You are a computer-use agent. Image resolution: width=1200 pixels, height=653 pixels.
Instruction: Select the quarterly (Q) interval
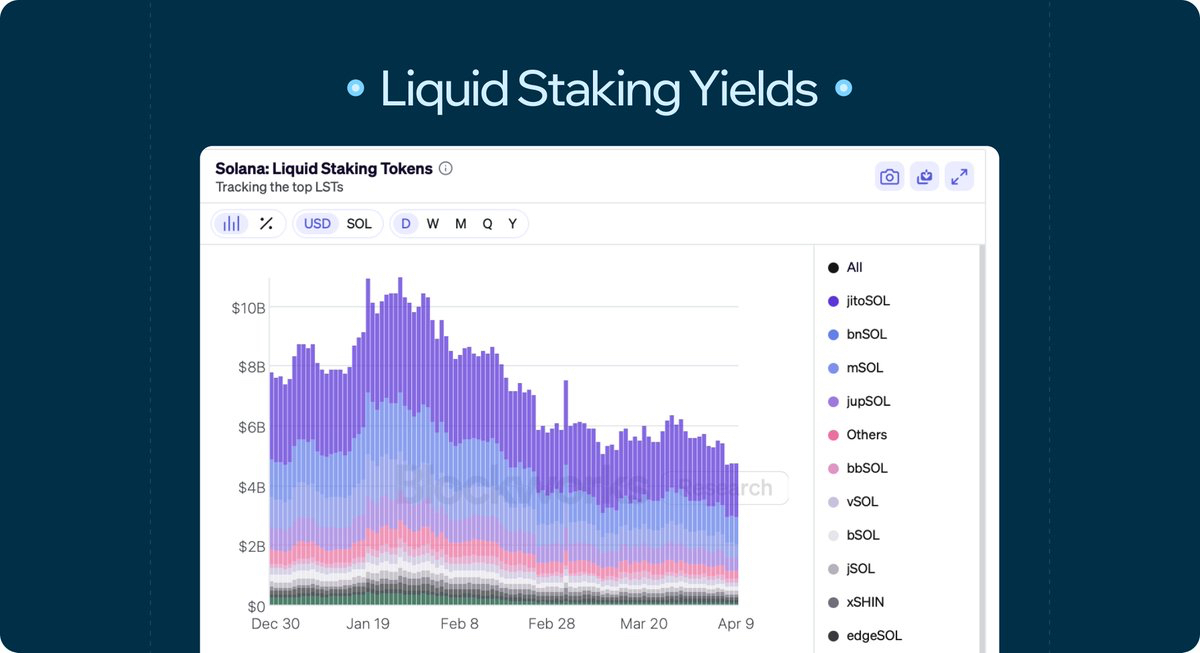[487, 224]
